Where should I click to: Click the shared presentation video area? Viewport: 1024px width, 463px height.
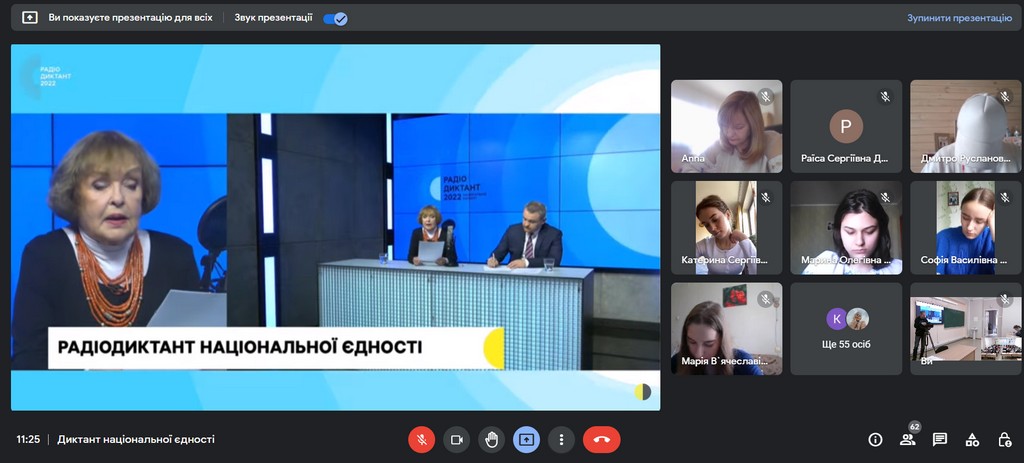(x=336, y=227)
